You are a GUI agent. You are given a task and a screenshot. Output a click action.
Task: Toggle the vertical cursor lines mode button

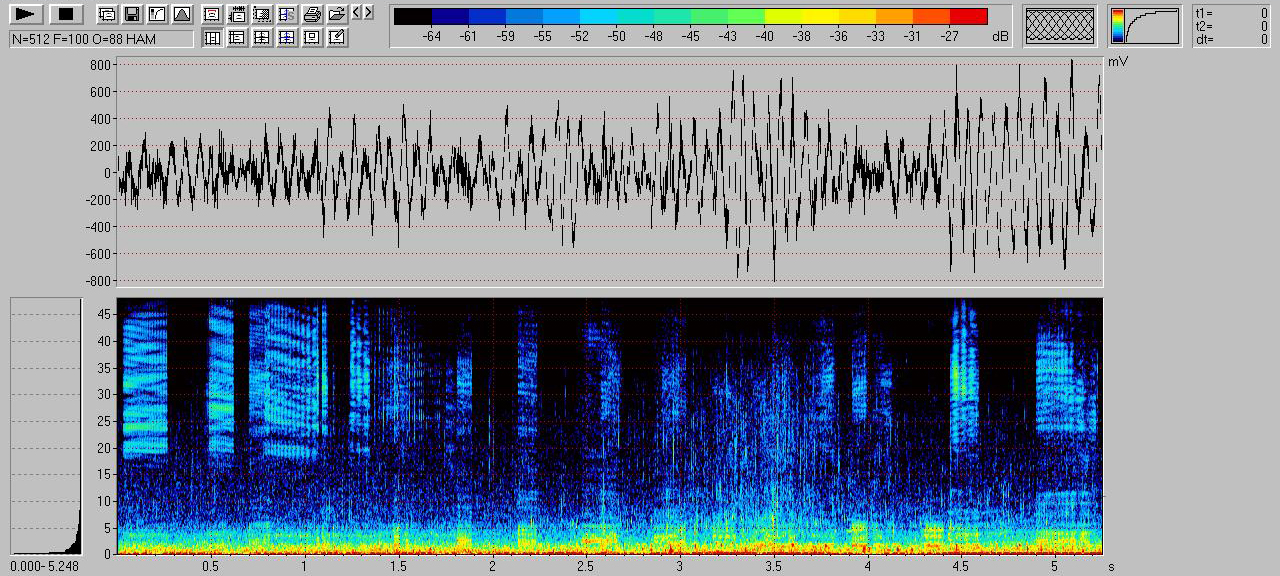pyautogui.click(x=212, y=38)
